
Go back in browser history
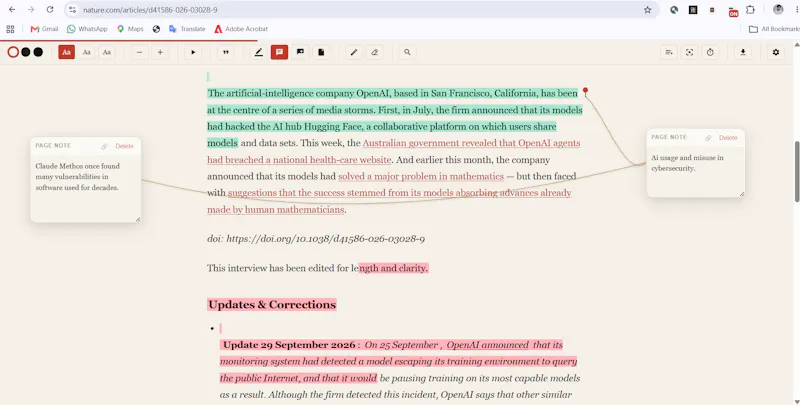coord(12,10)
